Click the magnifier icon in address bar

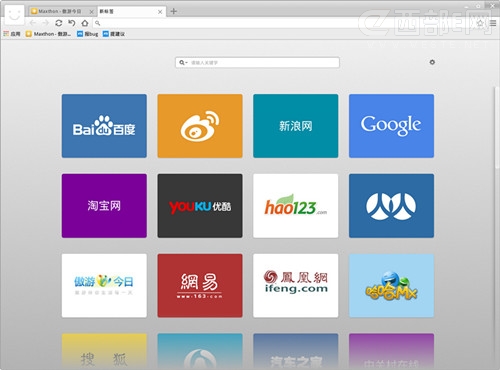tap(97, 23)
